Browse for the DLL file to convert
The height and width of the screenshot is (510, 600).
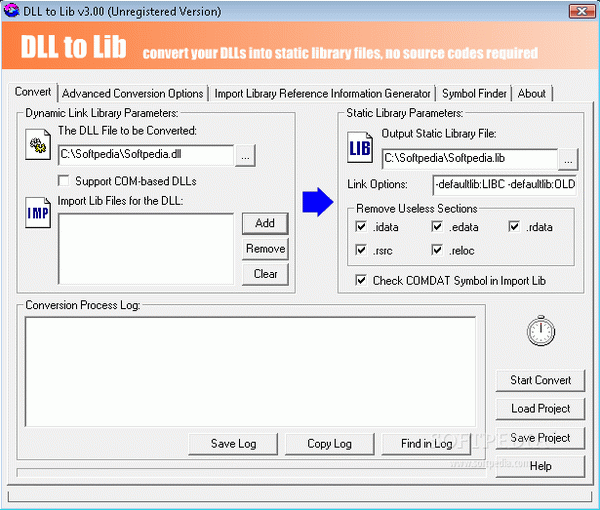245,156
